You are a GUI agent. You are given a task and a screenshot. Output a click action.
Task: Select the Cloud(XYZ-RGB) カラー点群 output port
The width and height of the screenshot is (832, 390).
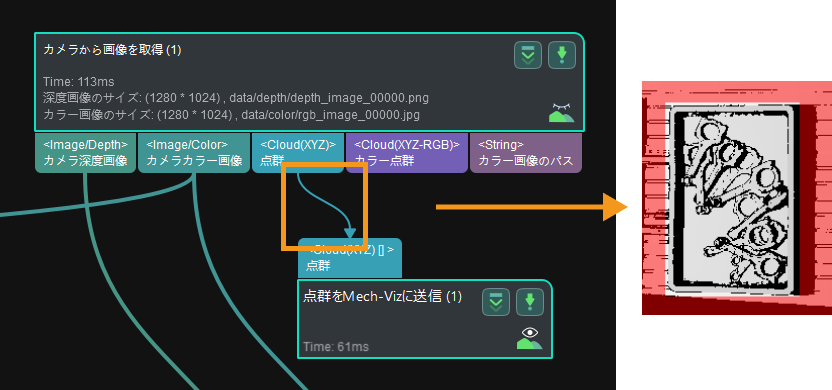(406, 153)
